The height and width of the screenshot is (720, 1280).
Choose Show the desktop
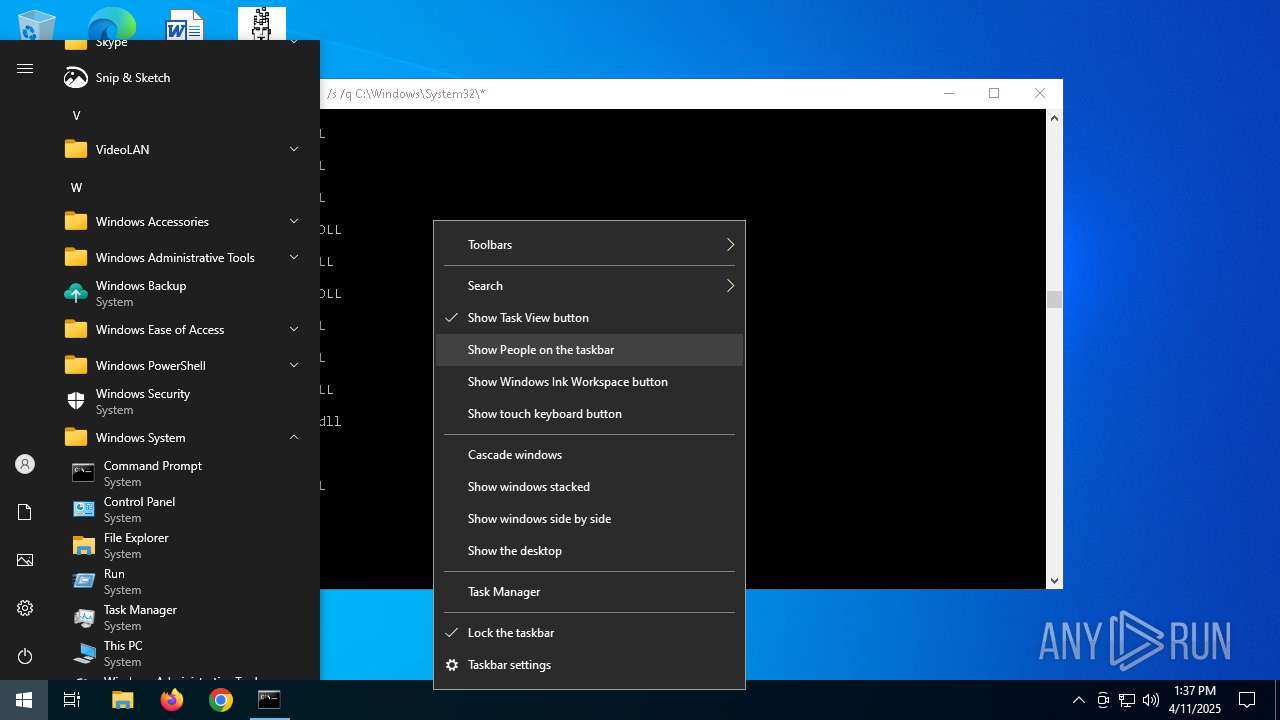pos(590,551)
